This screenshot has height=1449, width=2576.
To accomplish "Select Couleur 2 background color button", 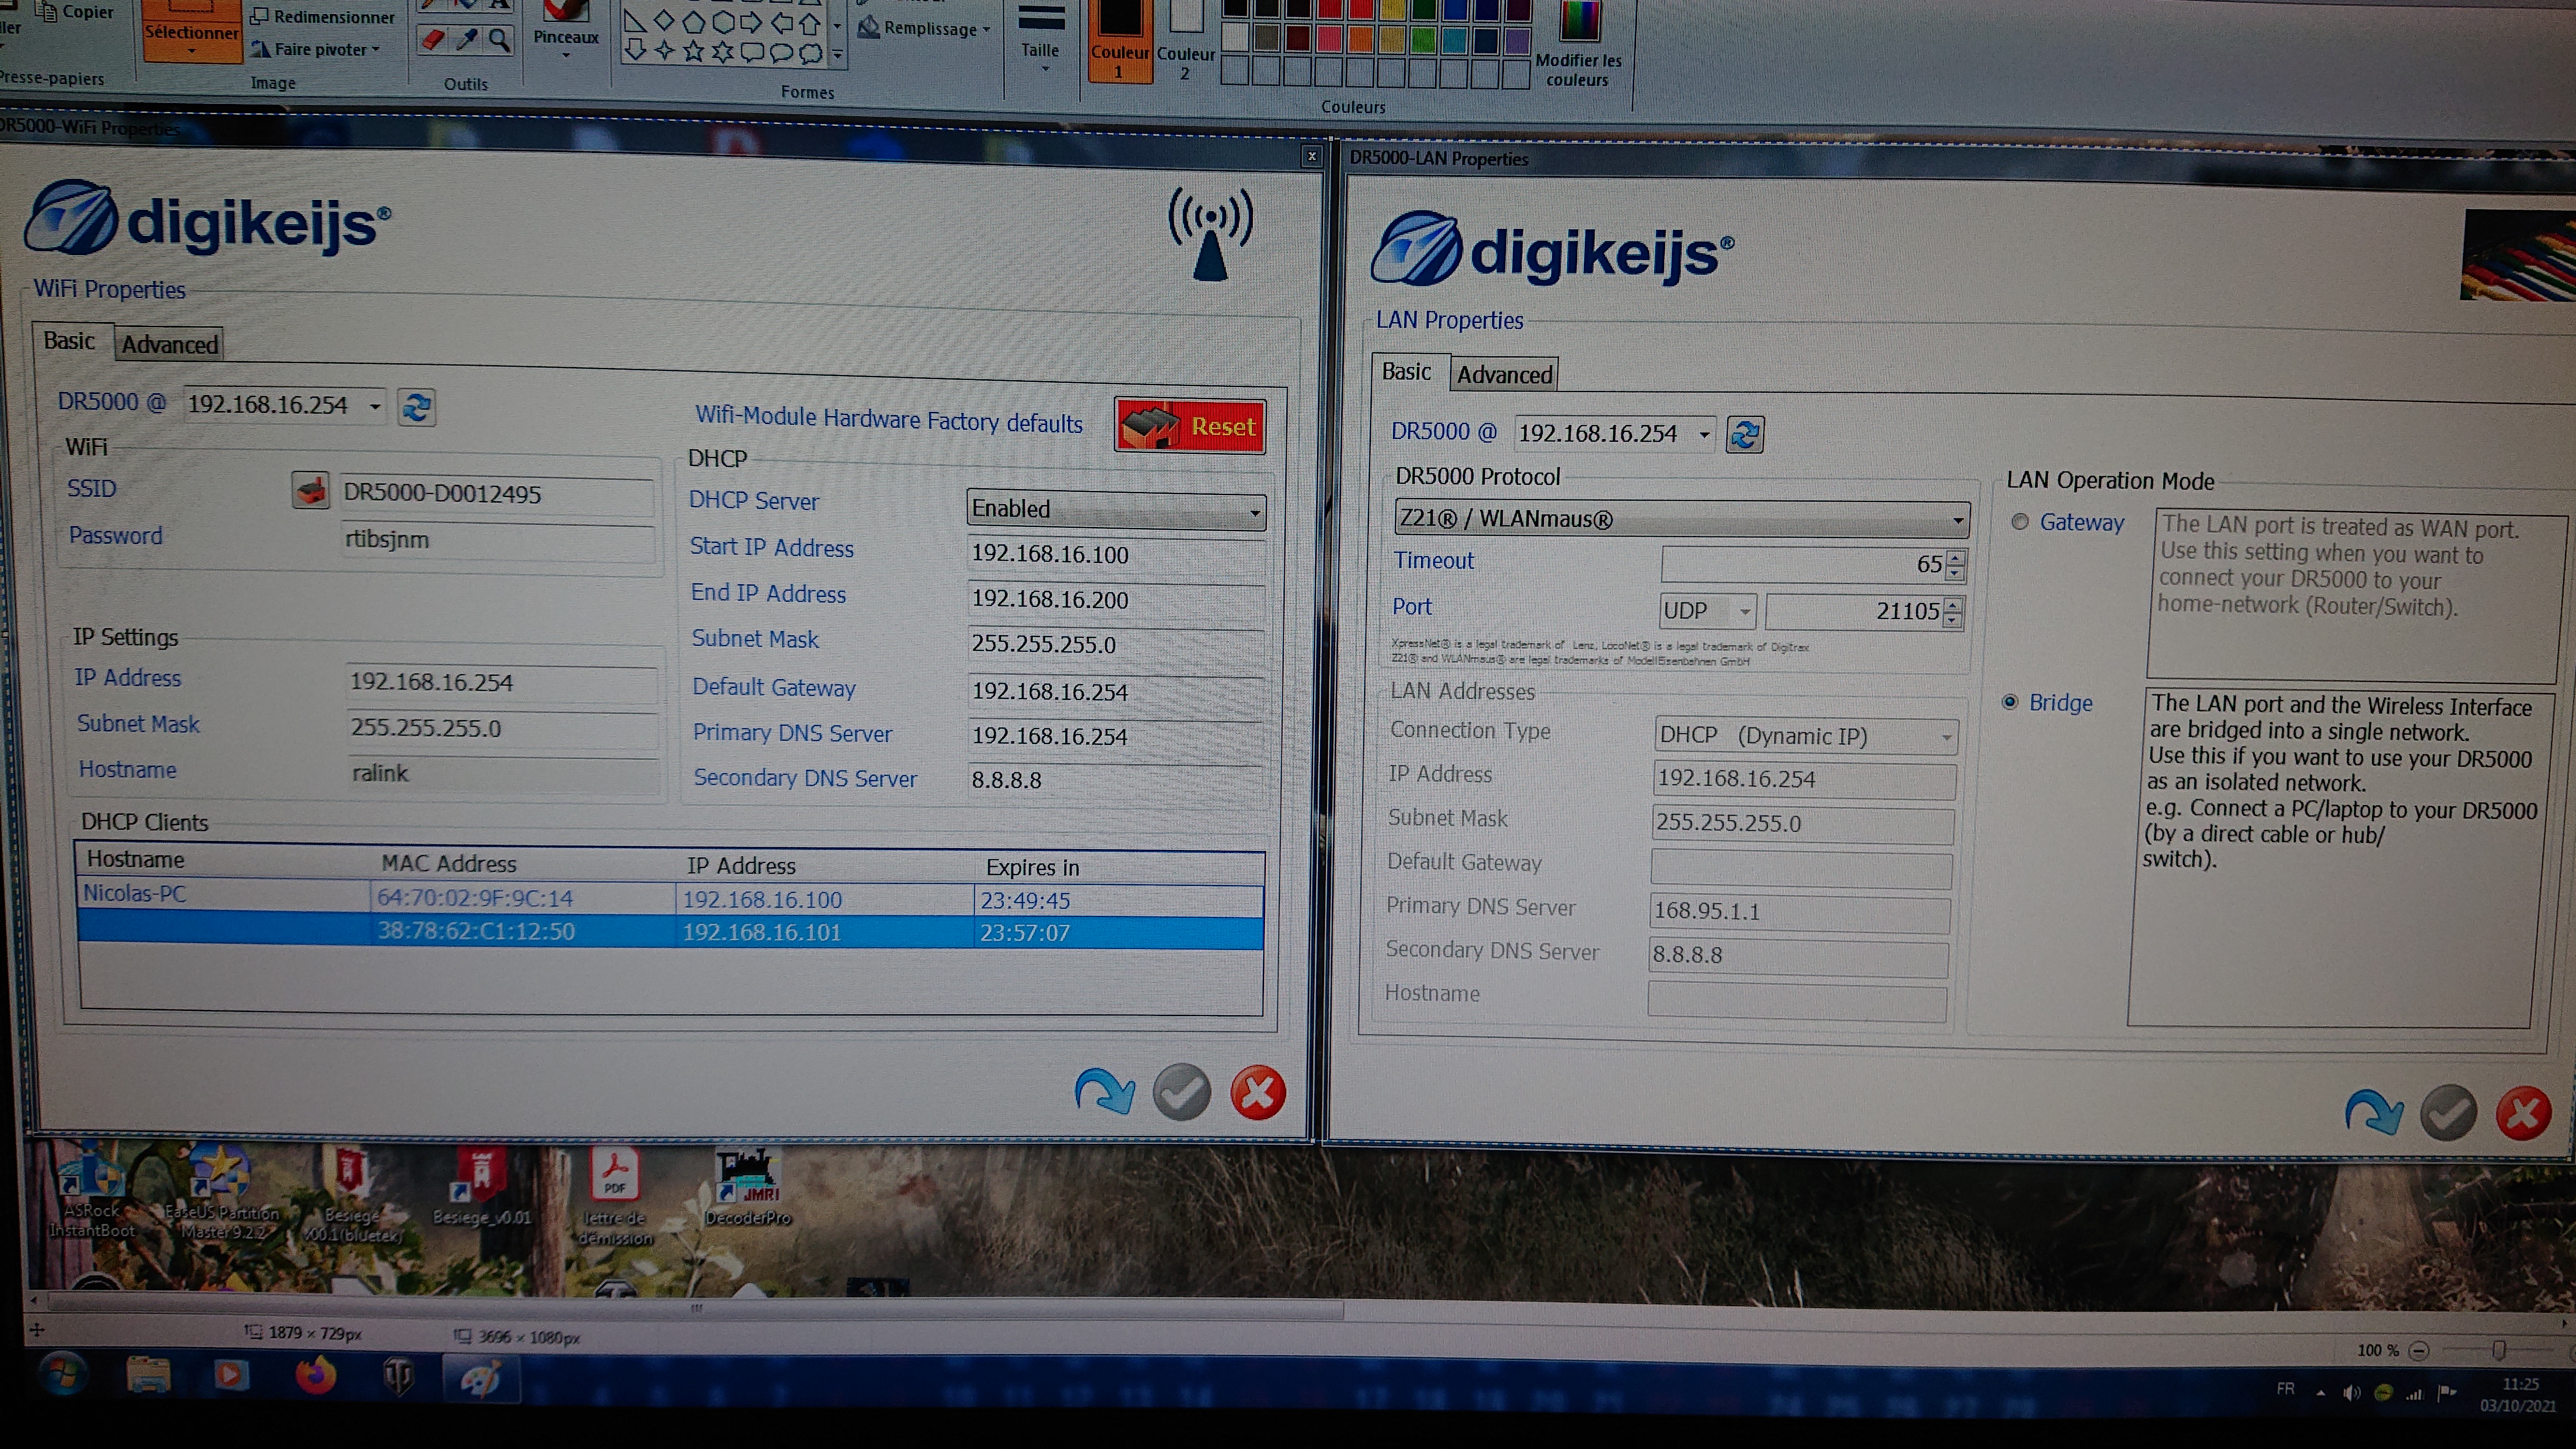I will pyautogui.click(x=1185, y=42).
